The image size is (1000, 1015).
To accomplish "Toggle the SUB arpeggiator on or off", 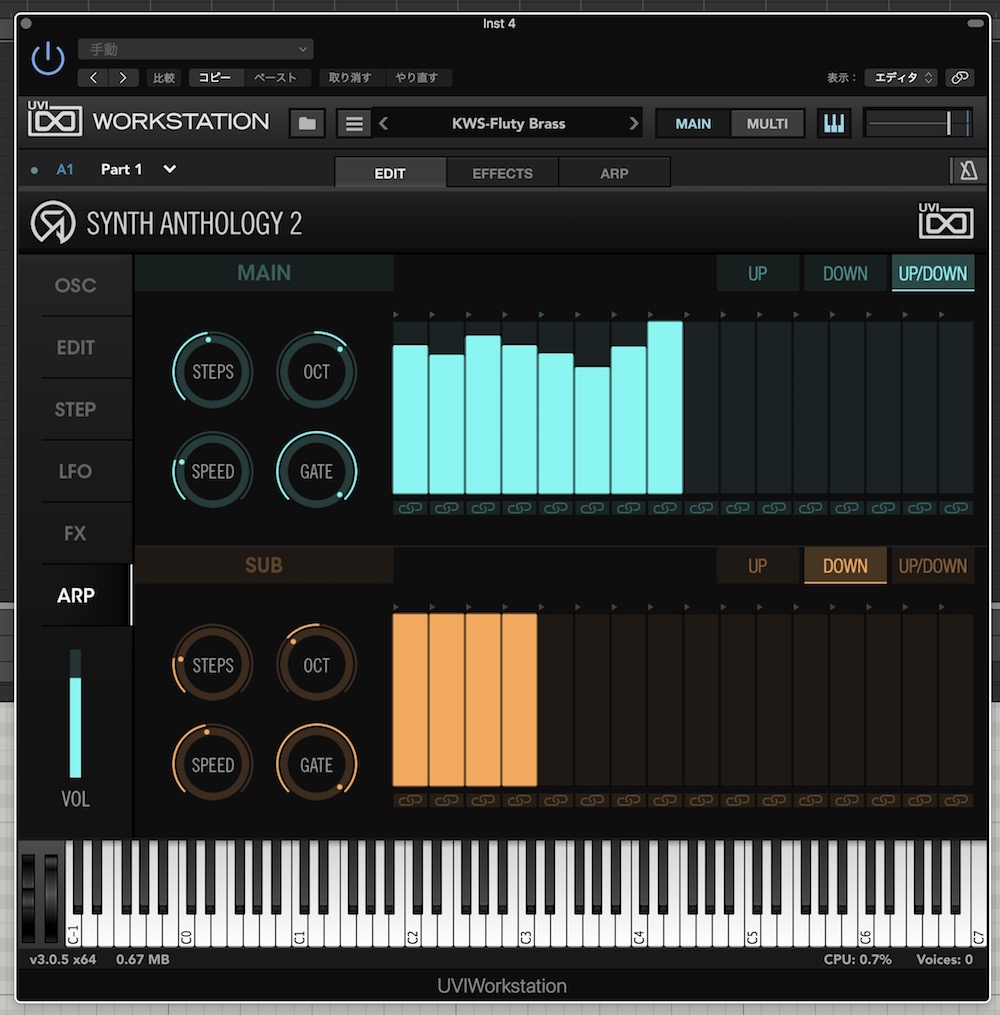I will tap(264, 565).
